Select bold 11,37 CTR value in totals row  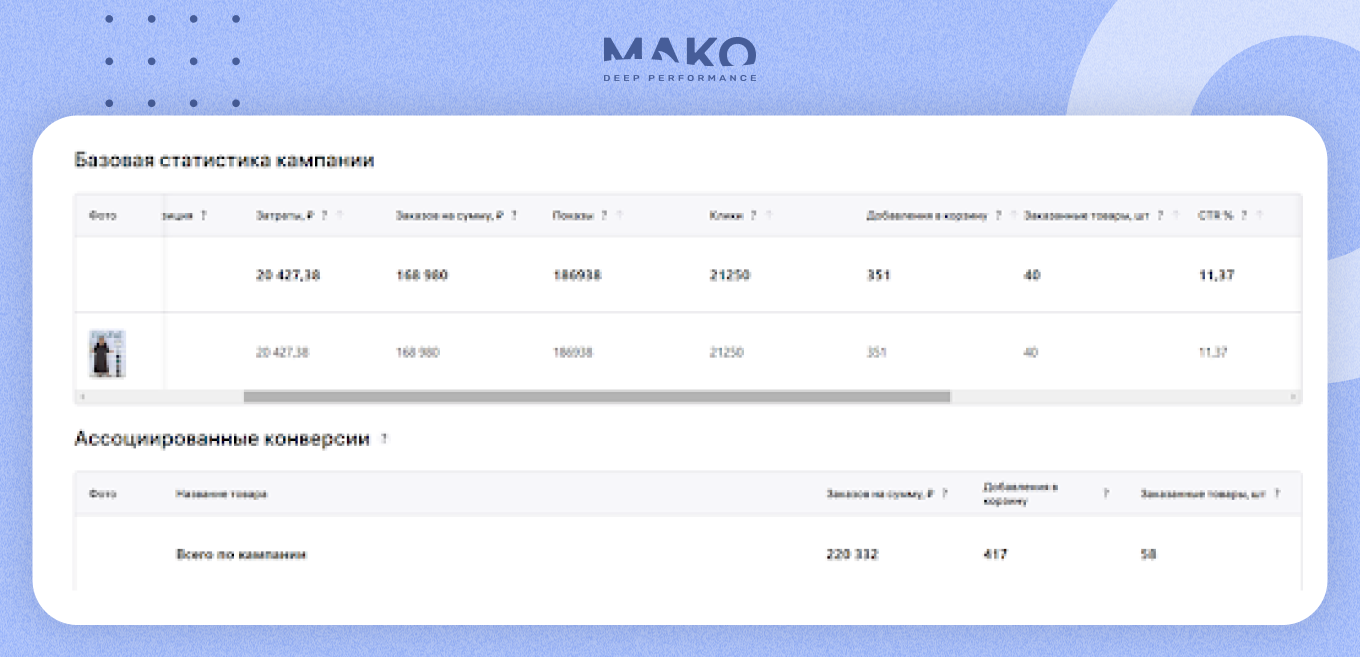point(1215,275)
